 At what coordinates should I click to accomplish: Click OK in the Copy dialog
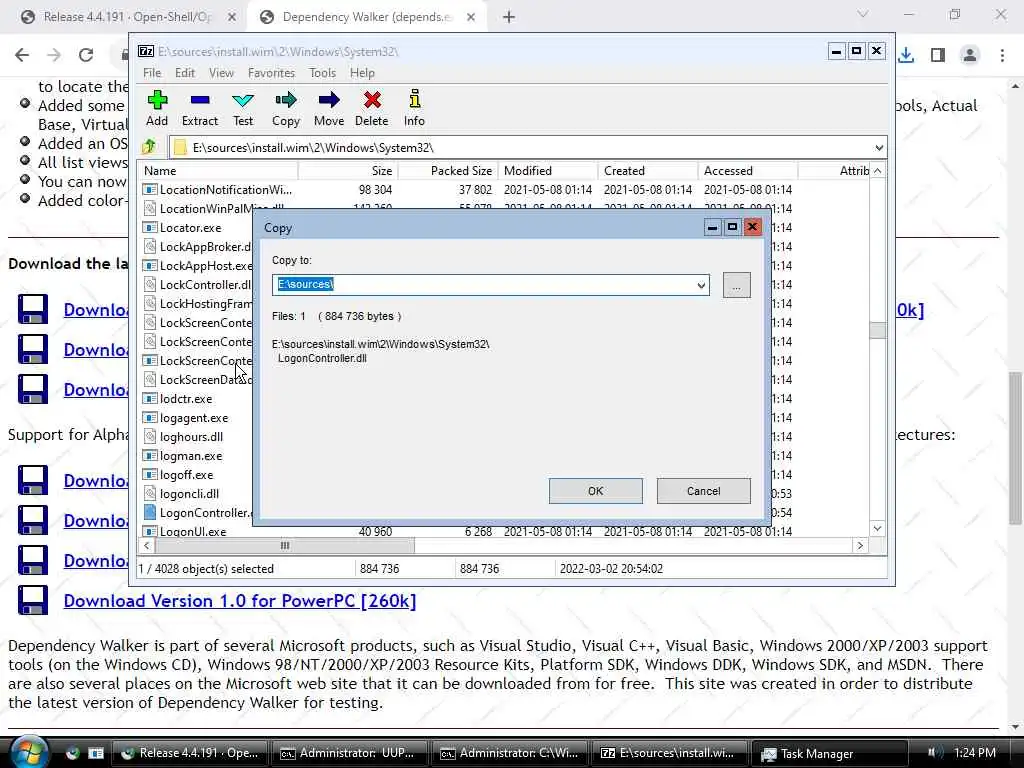pyautogui.click(x=596, y=491)
